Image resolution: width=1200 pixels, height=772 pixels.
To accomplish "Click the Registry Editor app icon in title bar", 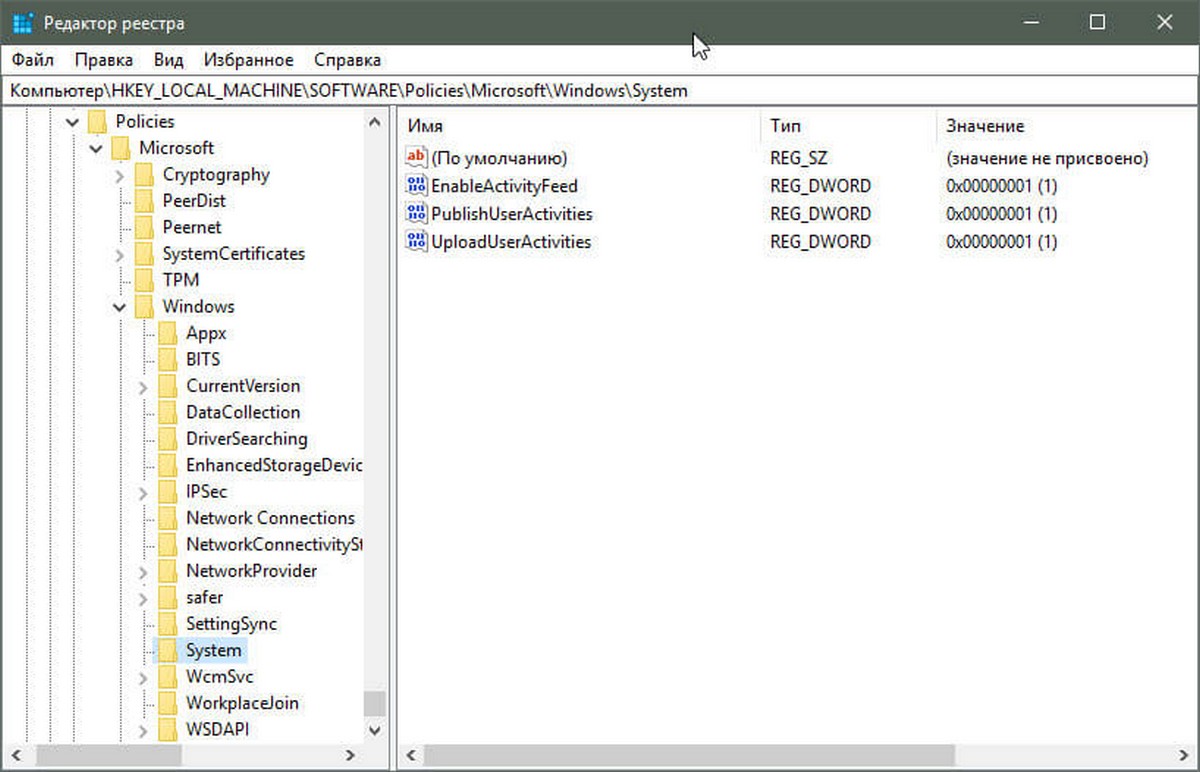I will click(x=24, y=22).
